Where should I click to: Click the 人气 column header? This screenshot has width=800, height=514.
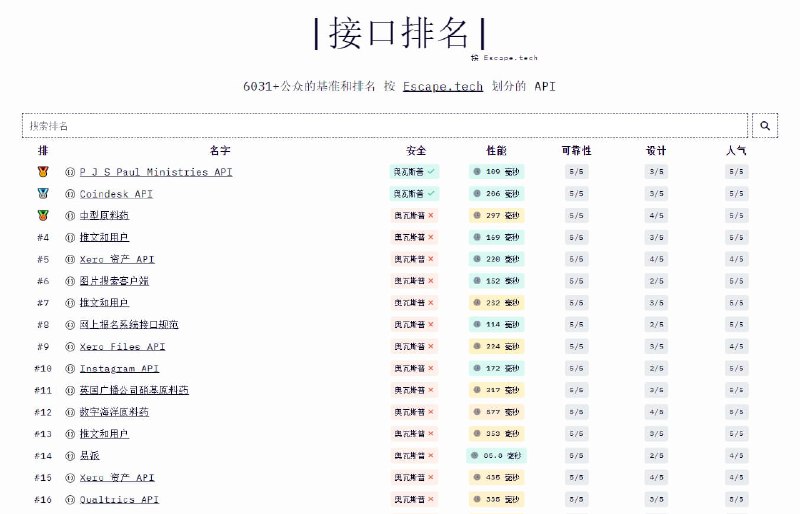click(736, 151)
